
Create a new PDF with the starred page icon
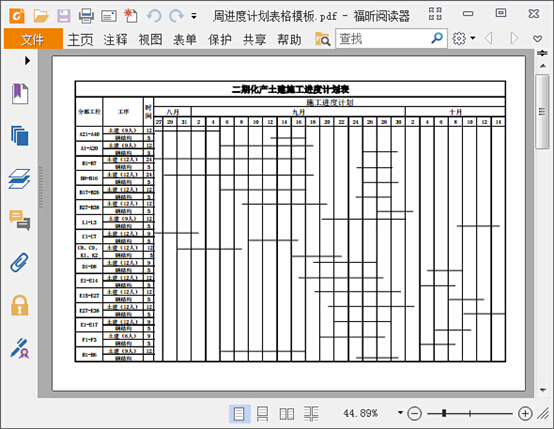131,16
